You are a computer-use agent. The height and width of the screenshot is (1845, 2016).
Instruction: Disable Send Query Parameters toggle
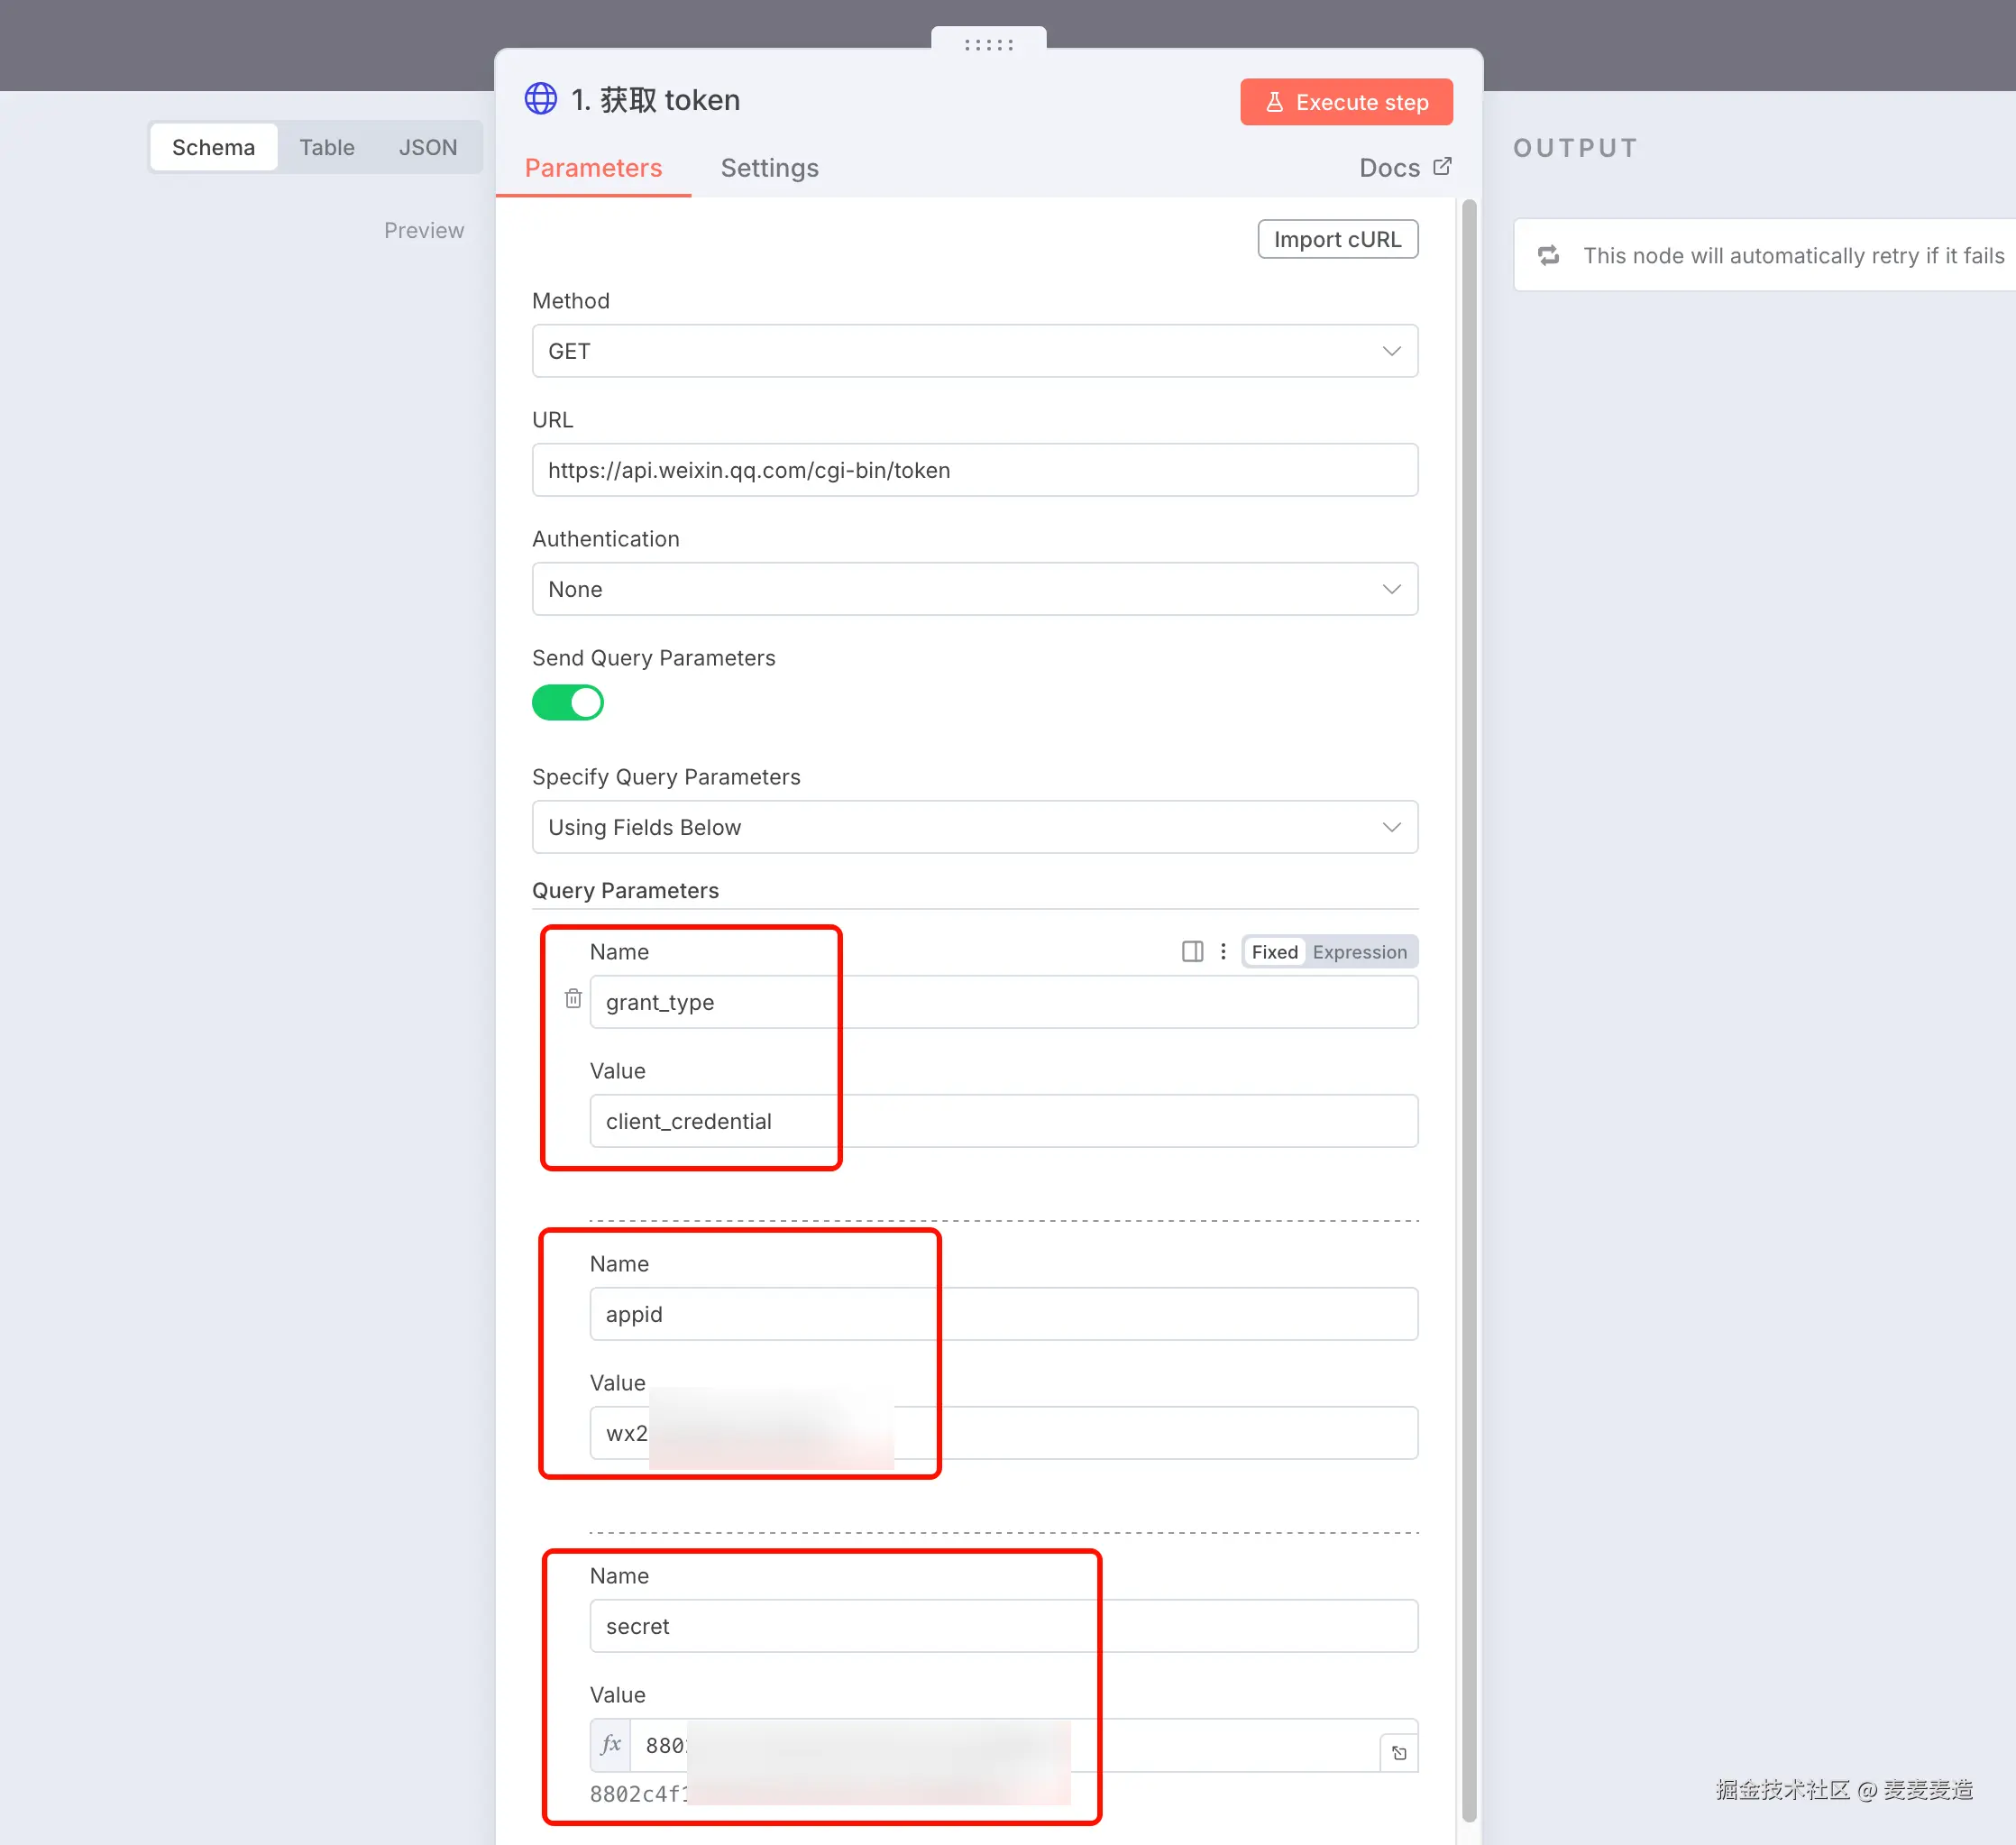click(568, 702)
